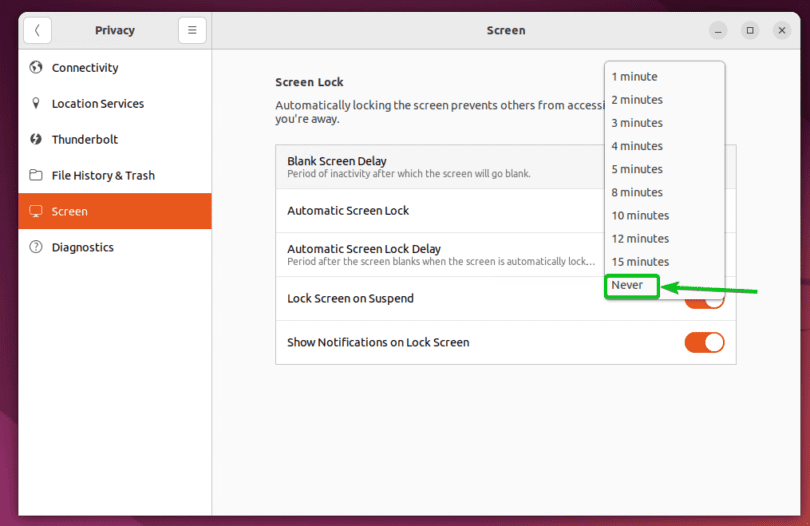Go to File History & Trash
Screen dimensions: 810x526
(103, 176)
